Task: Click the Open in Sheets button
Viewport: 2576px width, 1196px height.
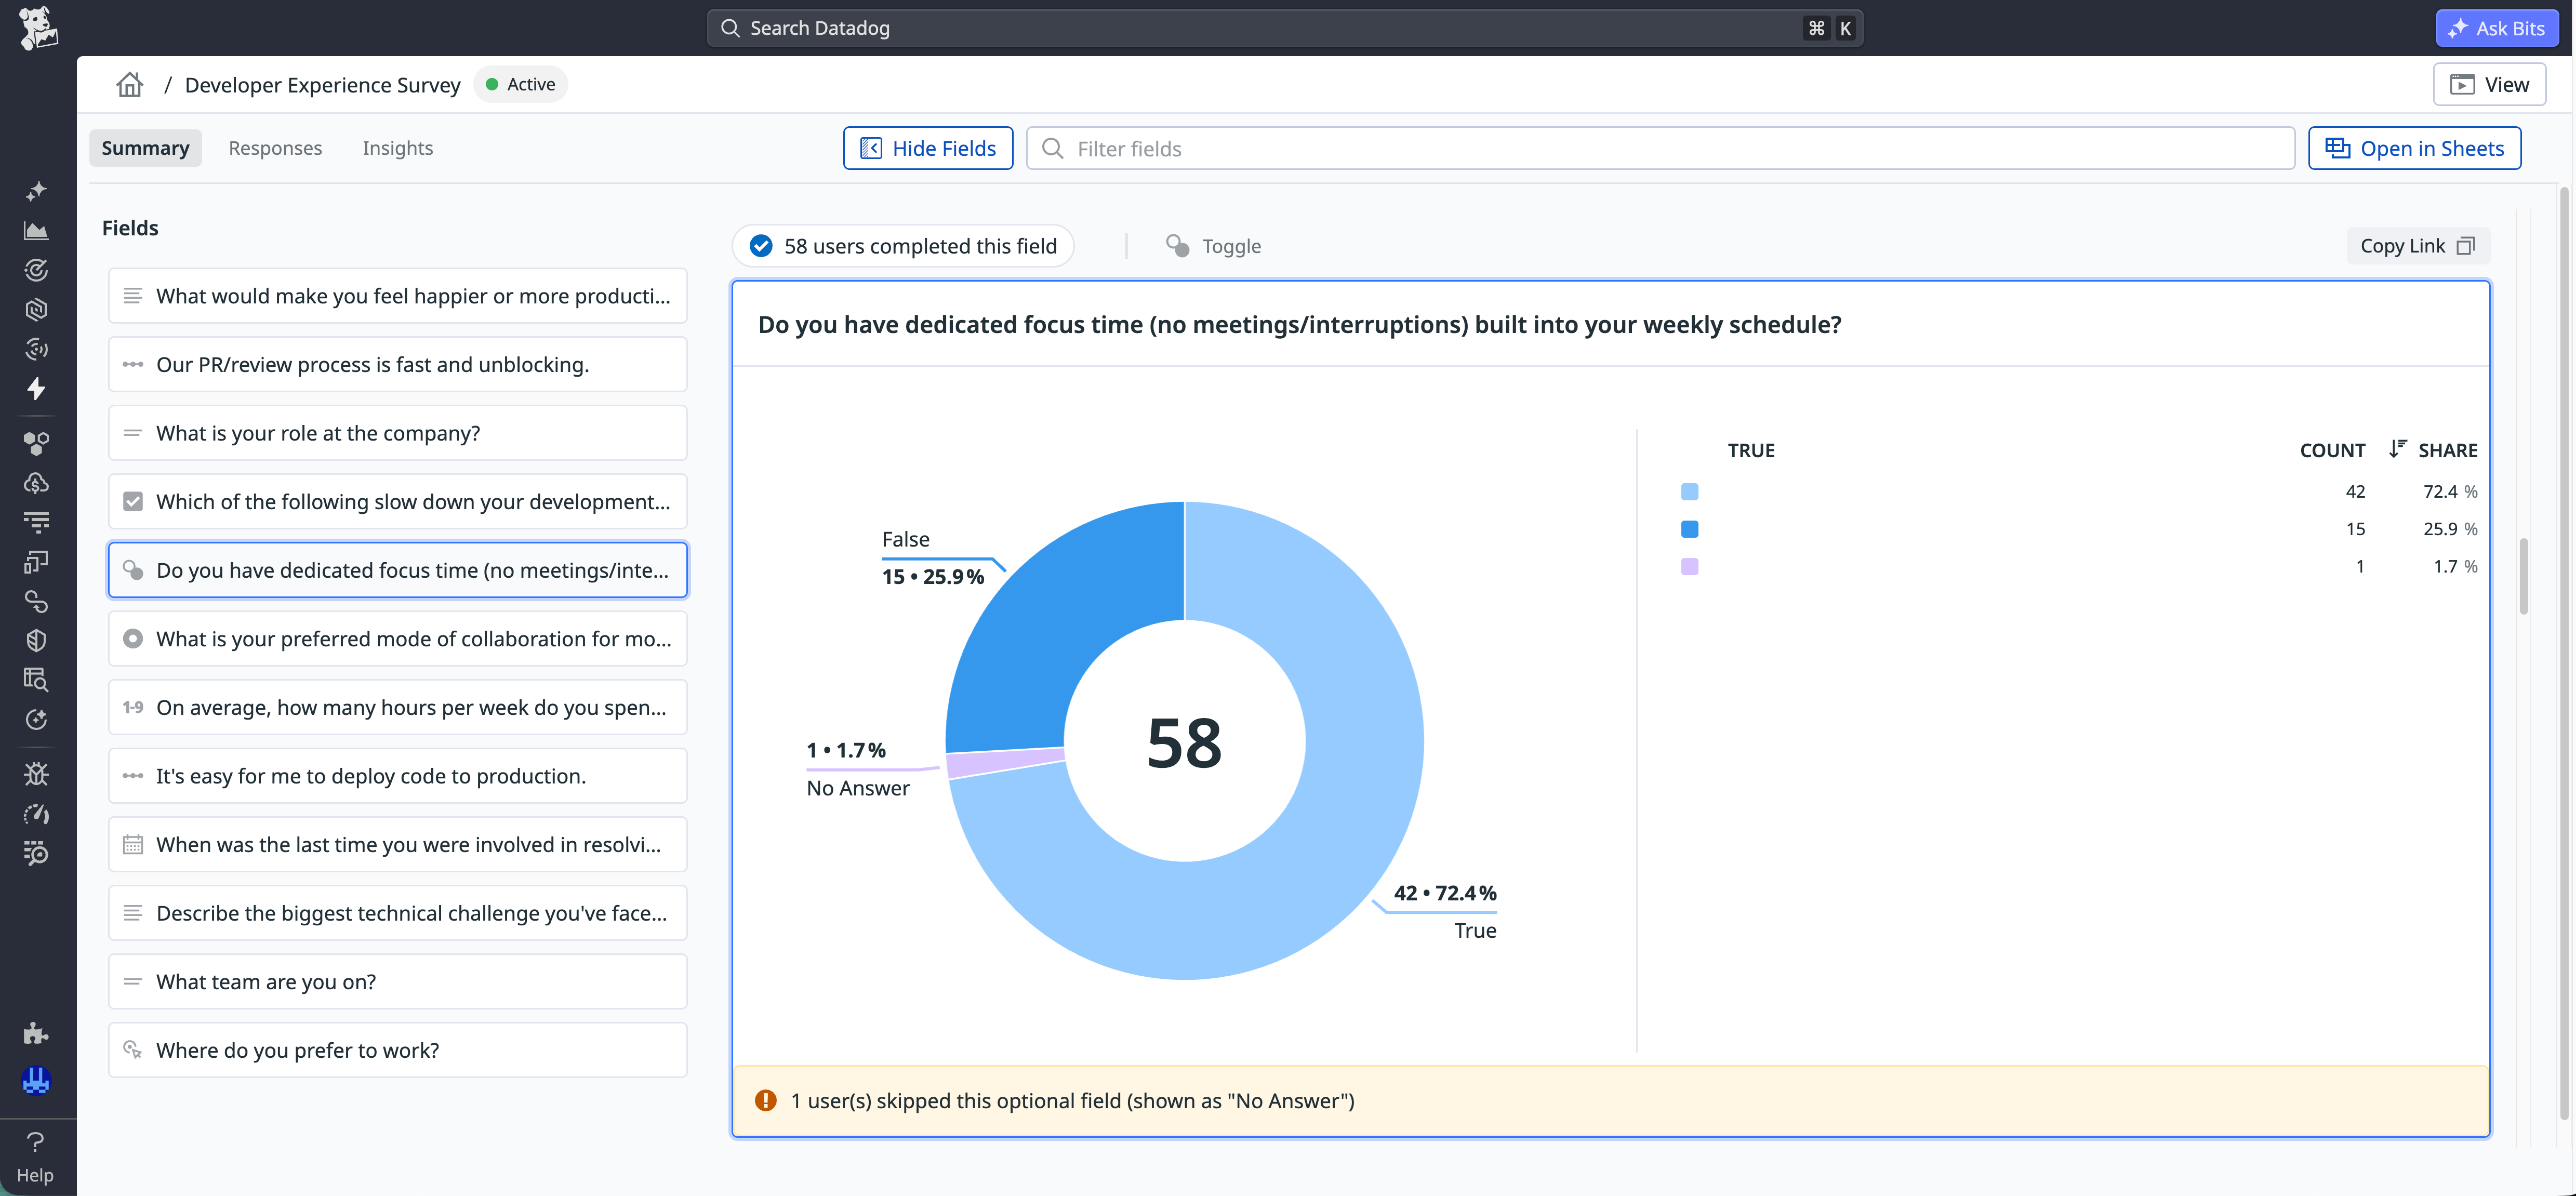Action: tap(2414, 147)
